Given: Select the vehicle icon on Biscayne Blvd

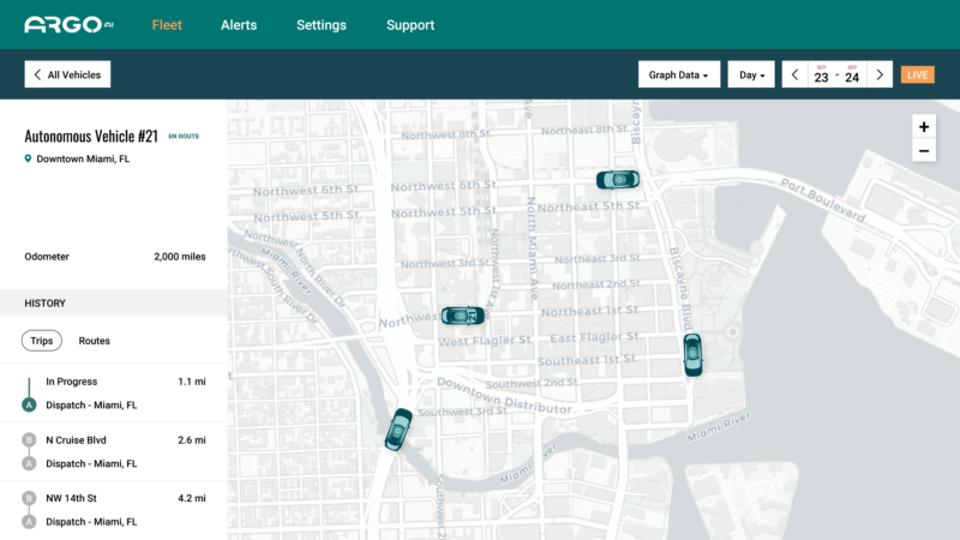Looking at the screenshot, I should pyautogui.click(x=692, y=355).
